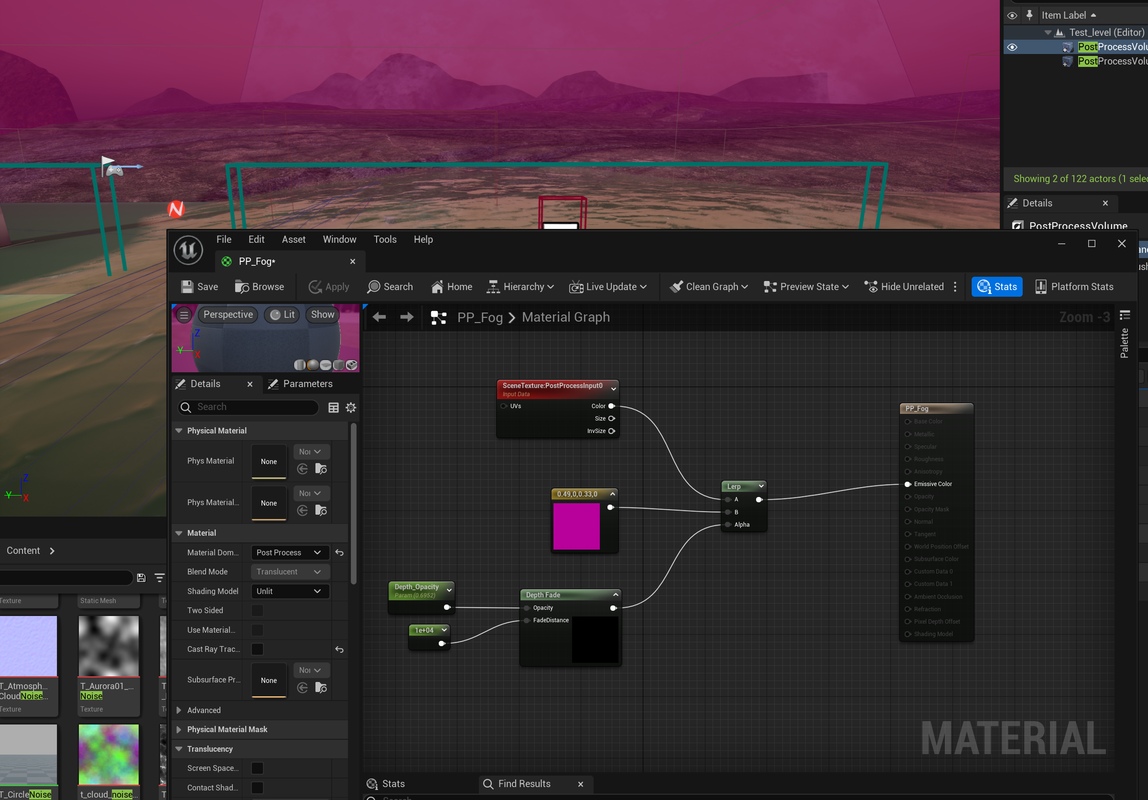
Task: Click the Show button in preview viewport
Action: tap(322, 315)
